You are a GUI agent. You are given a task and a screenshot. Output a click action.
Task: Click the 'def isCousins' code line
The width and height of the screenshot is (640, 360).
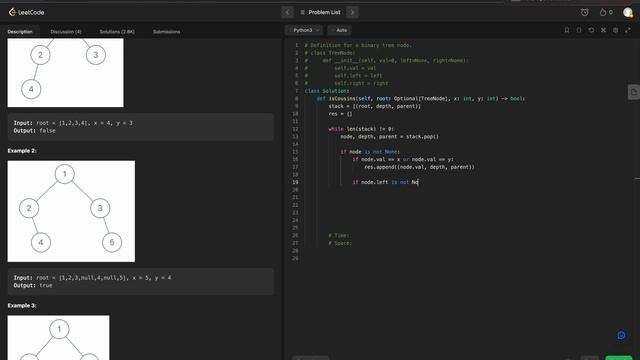point(421,98)
